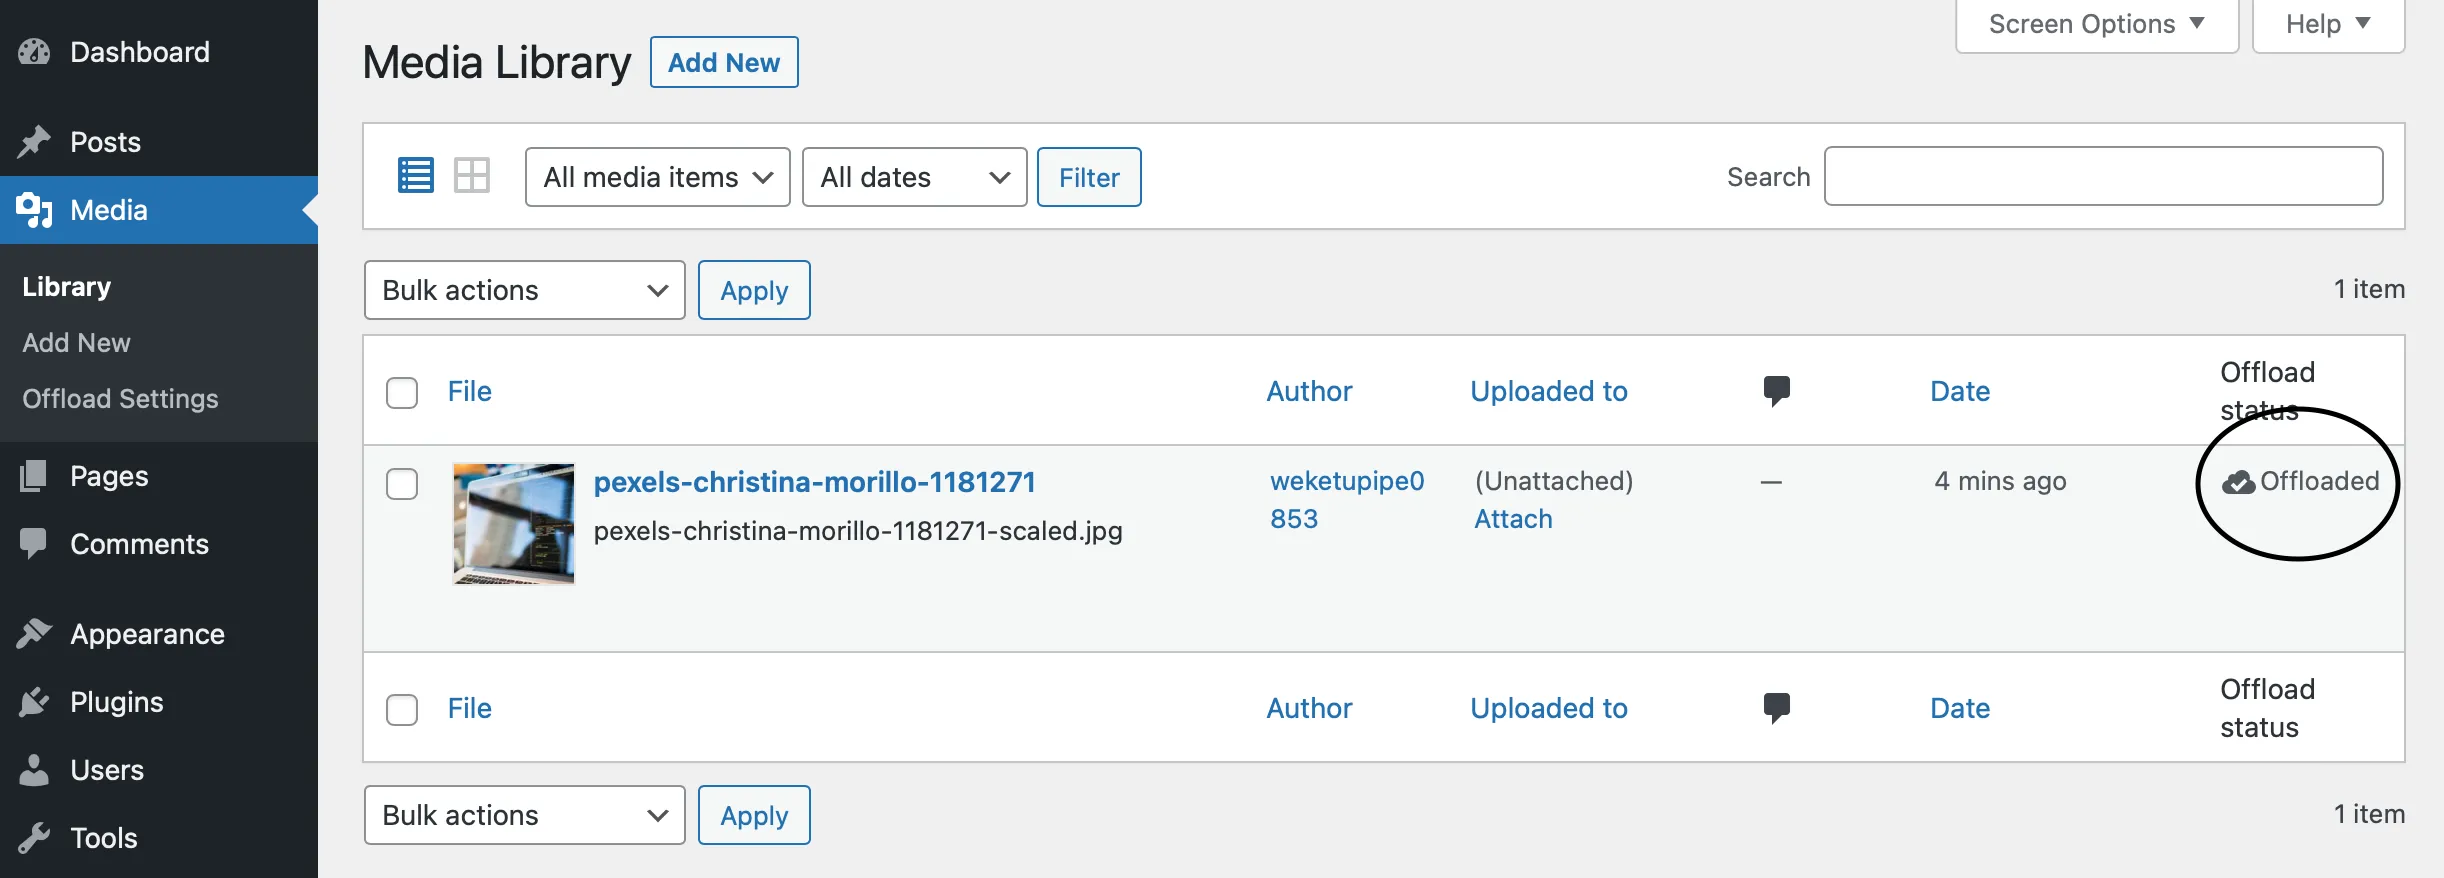Expand the Screen Options panel

(2097, 24)
